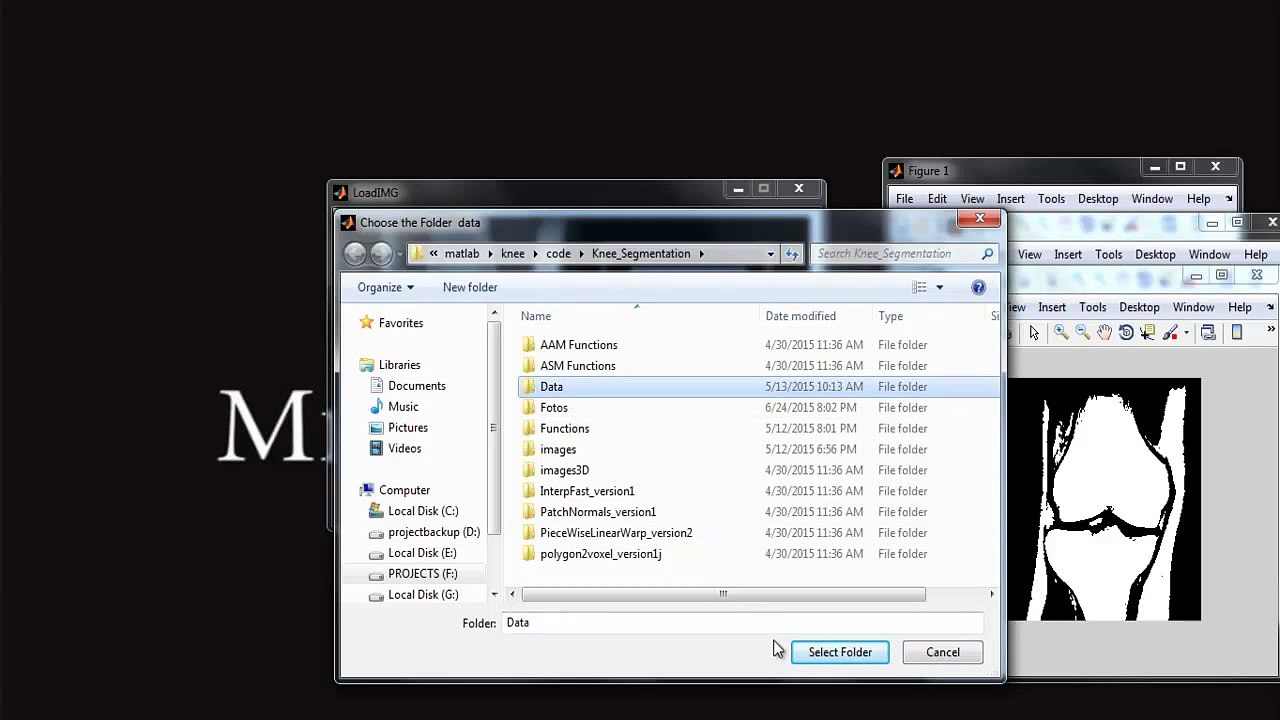The height and width of the screenshot is (720, 1280).
Task: Activate the Pan hand tool in figure toolbar
Action: (1104, 333)
